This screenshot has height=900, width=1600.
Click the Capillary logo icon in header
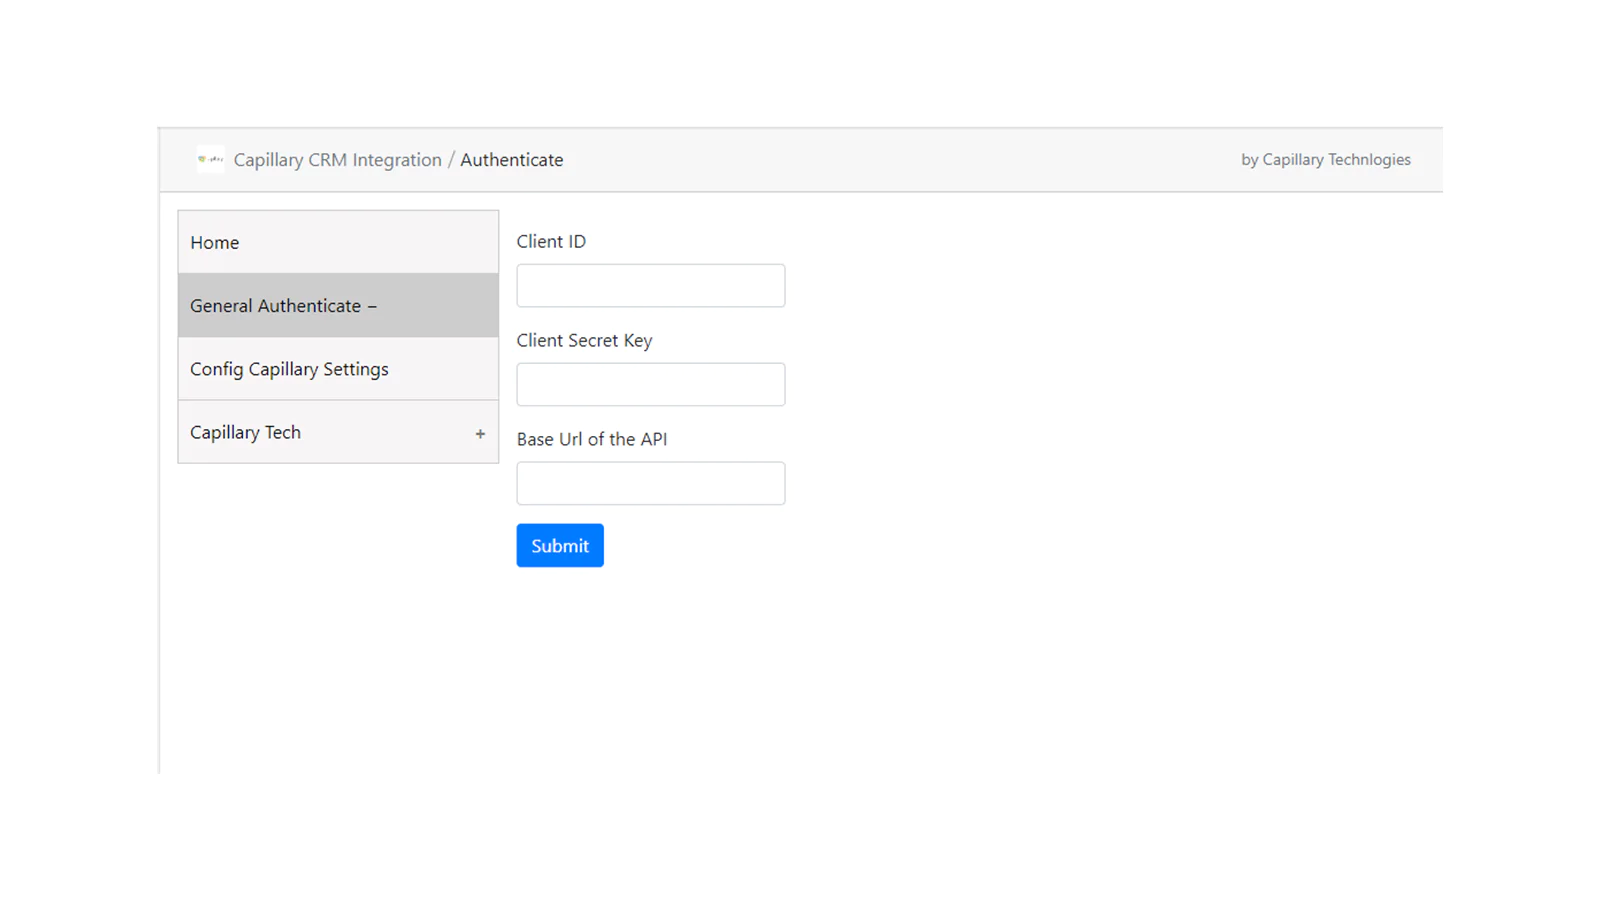point(210,159)
